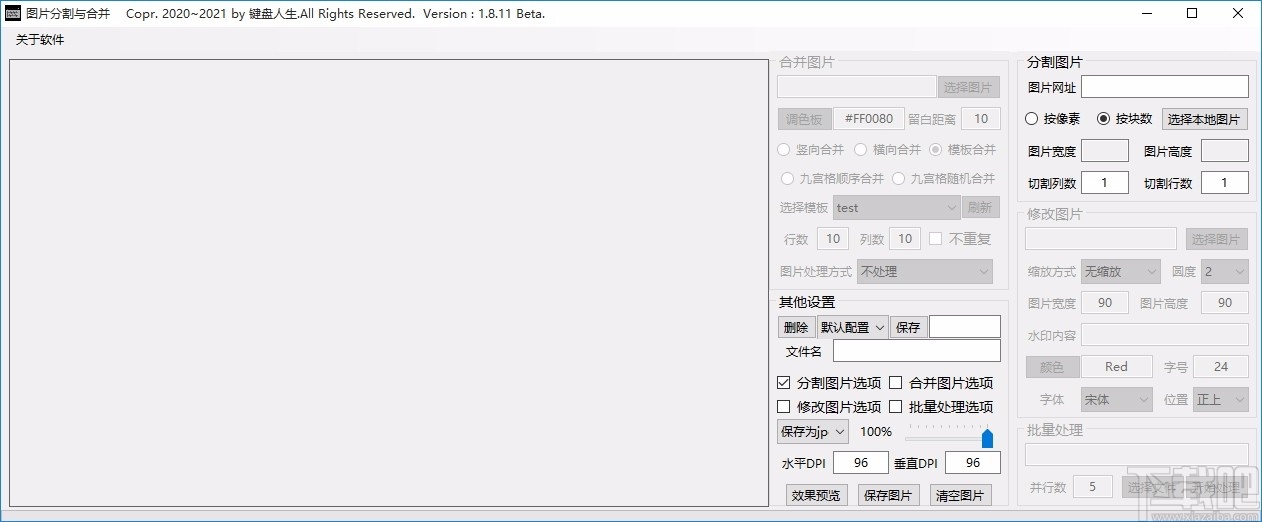Click the 清空图片 button

tap(960, 495)
